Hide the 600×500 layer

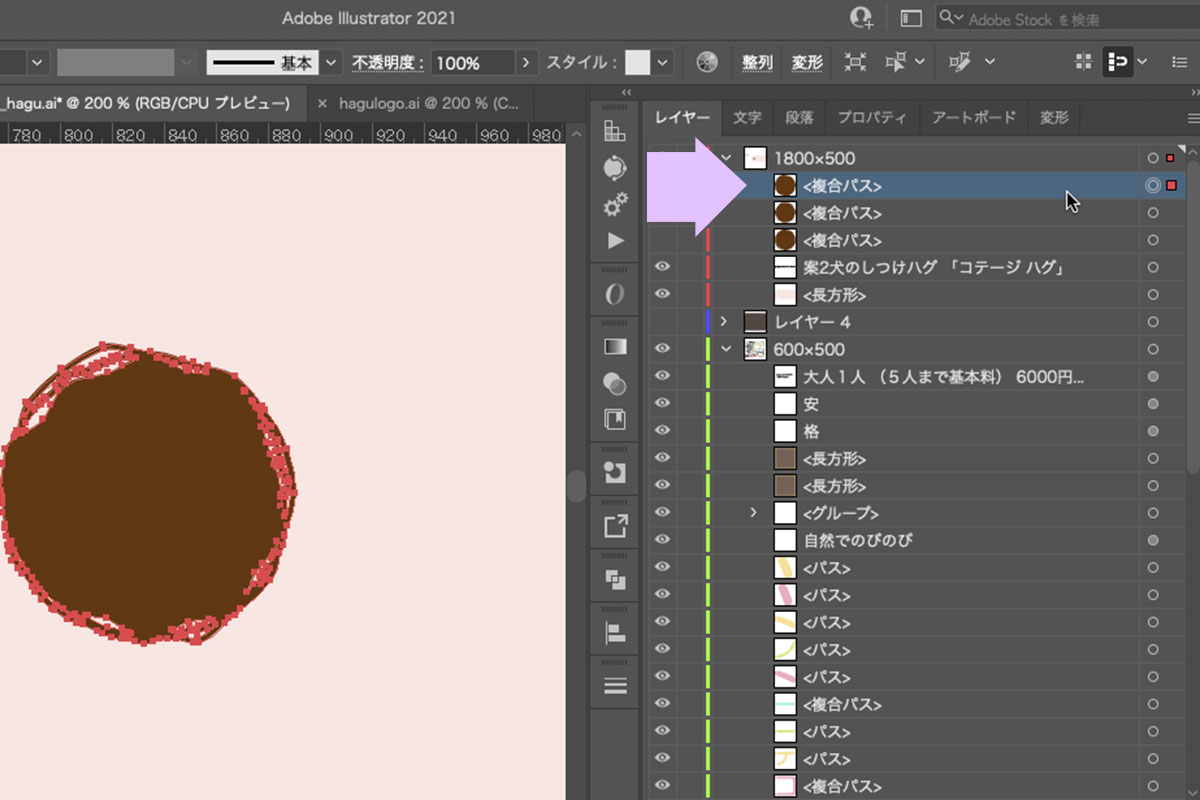tap(662, 349)
